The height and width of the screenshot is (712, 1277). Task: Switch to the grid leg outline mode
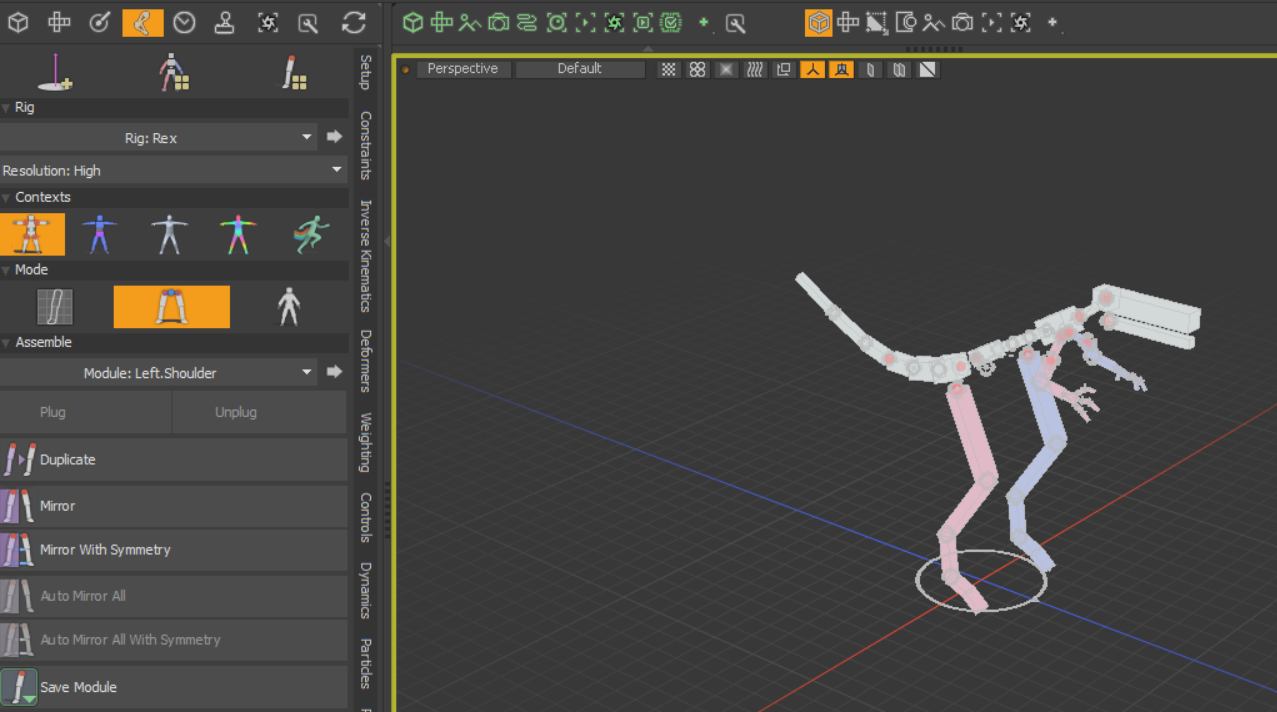click(x=55, y=307)
